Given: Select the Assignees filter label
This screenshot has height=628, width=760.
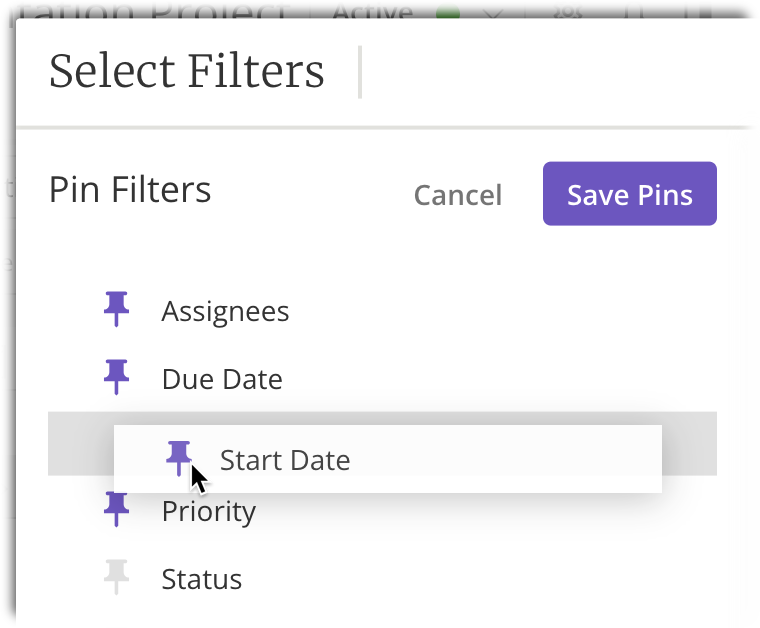Looking at the screenshot, I should point(225,311).
